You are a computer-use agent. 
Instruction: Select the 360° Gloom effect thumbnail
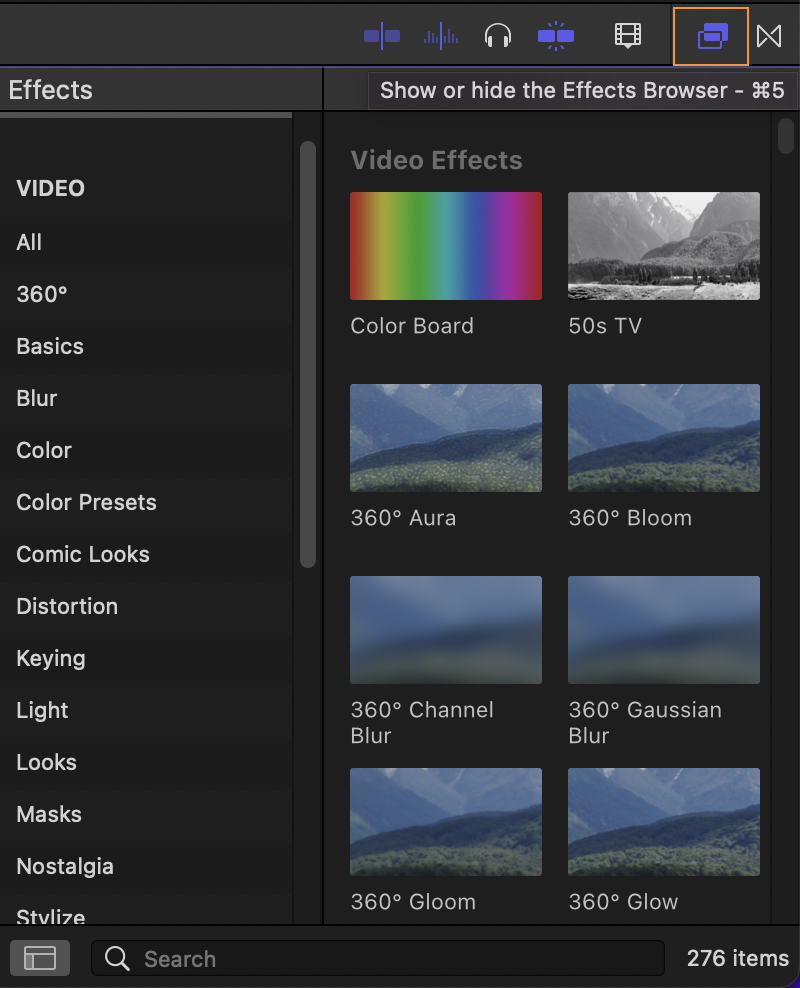coord(446,822)
